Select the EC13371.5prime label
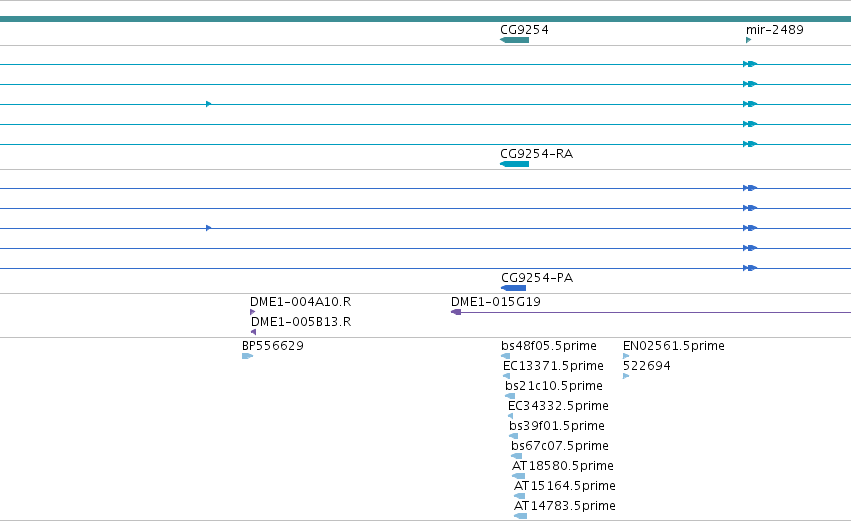851x521 pixels. tap(553, 366)
